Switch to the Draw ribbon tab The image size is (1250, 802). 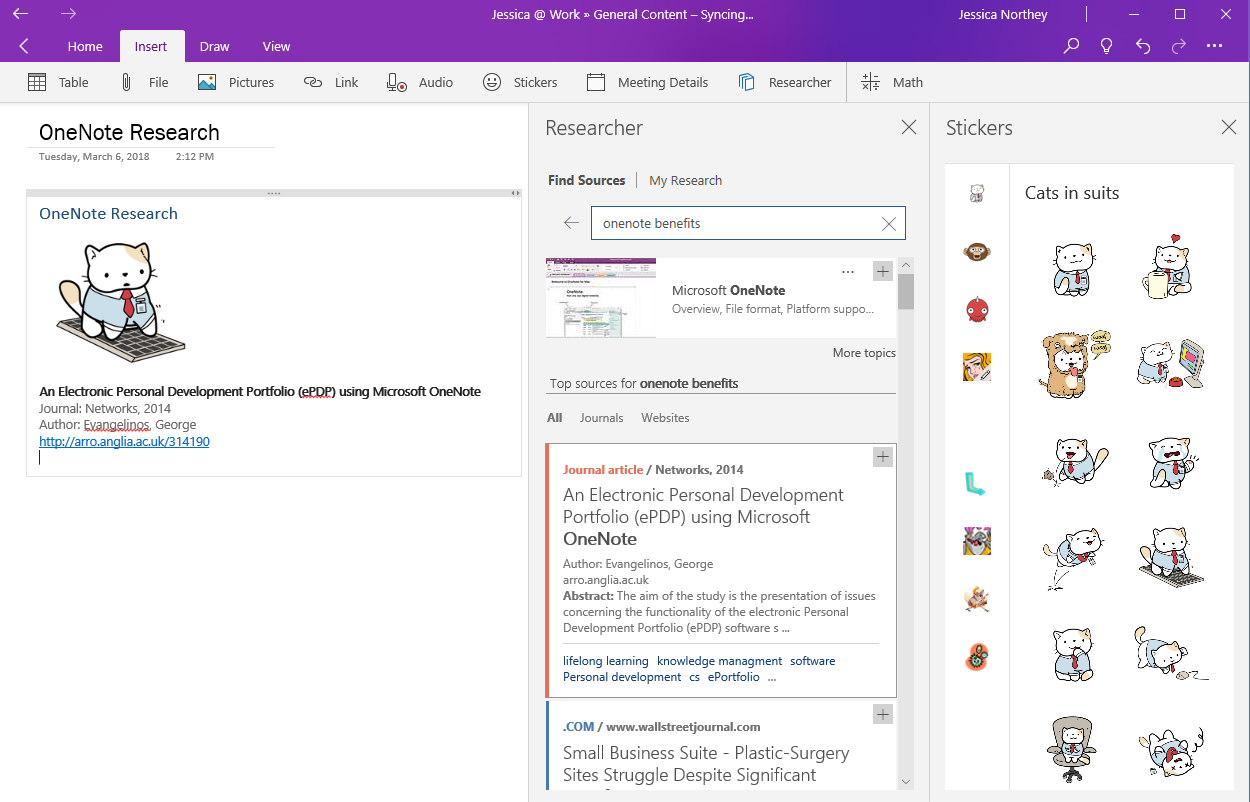[214, 46]
